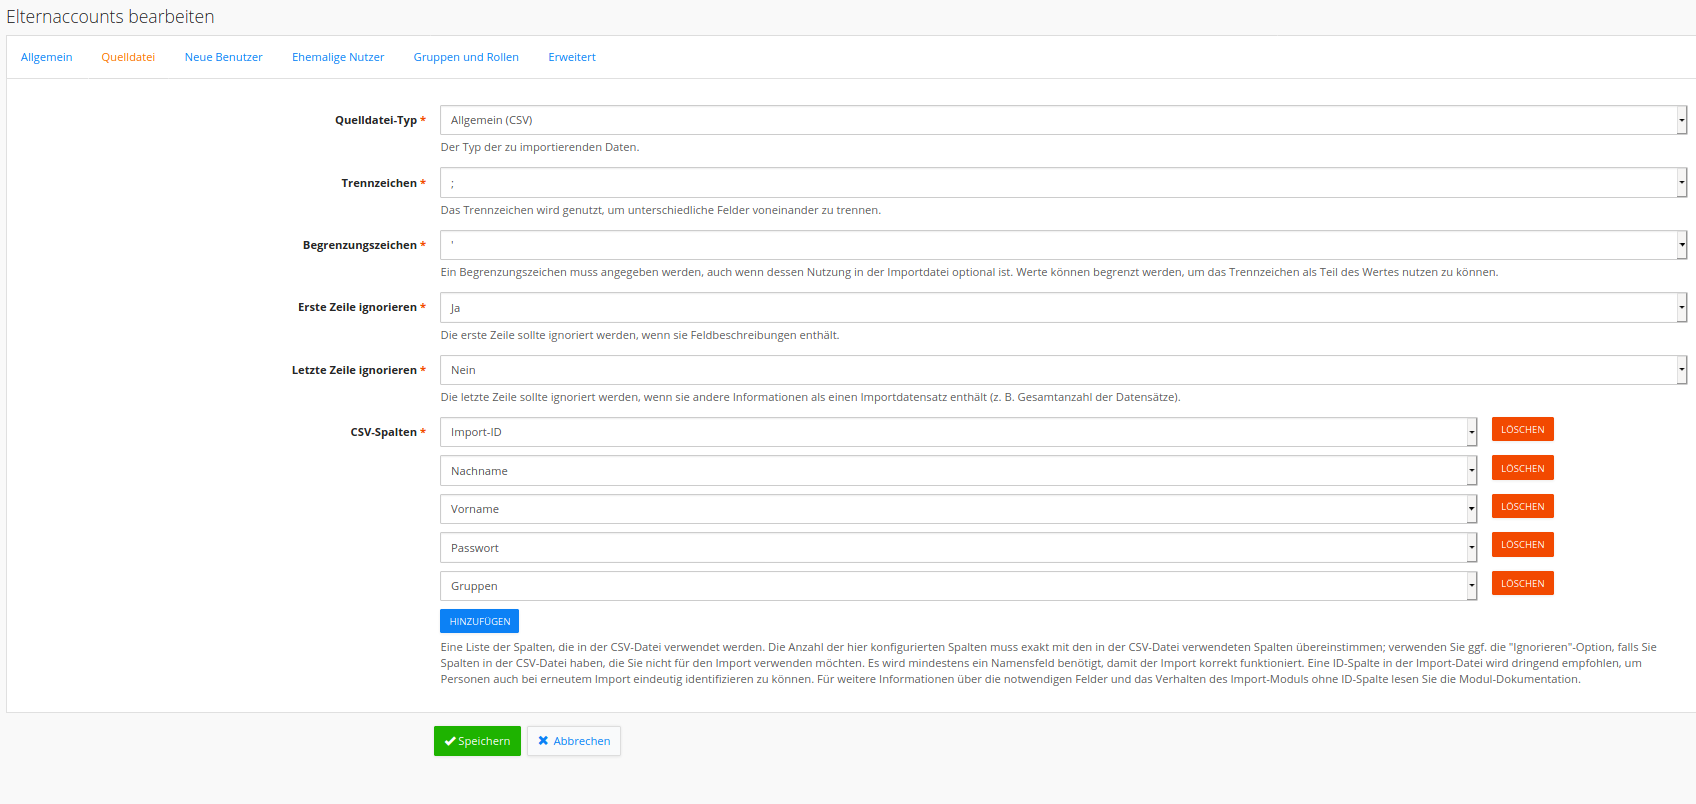Click Hinzufügen to add a column
This screenshot has width=1696, height=804.
click(x=479, y=621)
